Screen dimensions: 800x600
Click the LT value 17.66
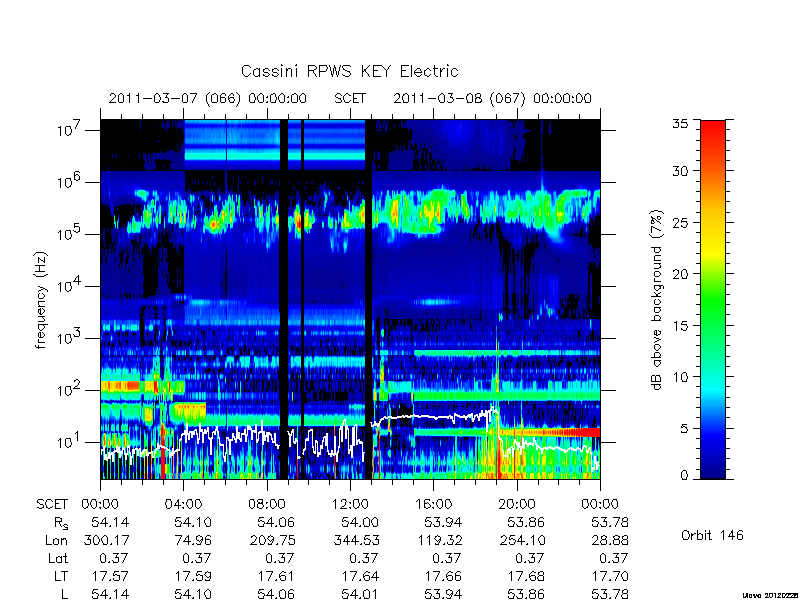click(x=443, y=576)
